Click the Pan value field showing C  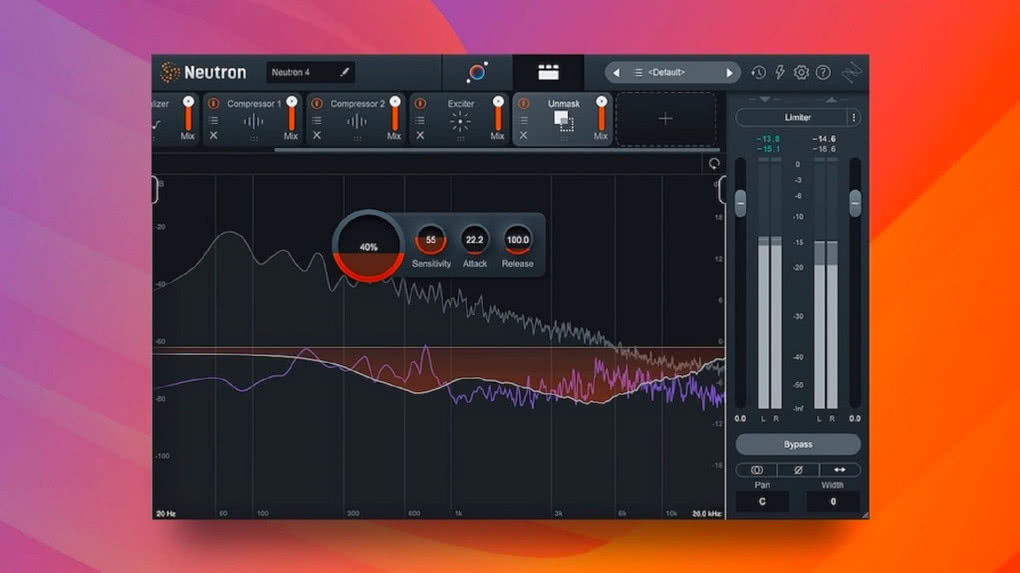coord(762,501)
